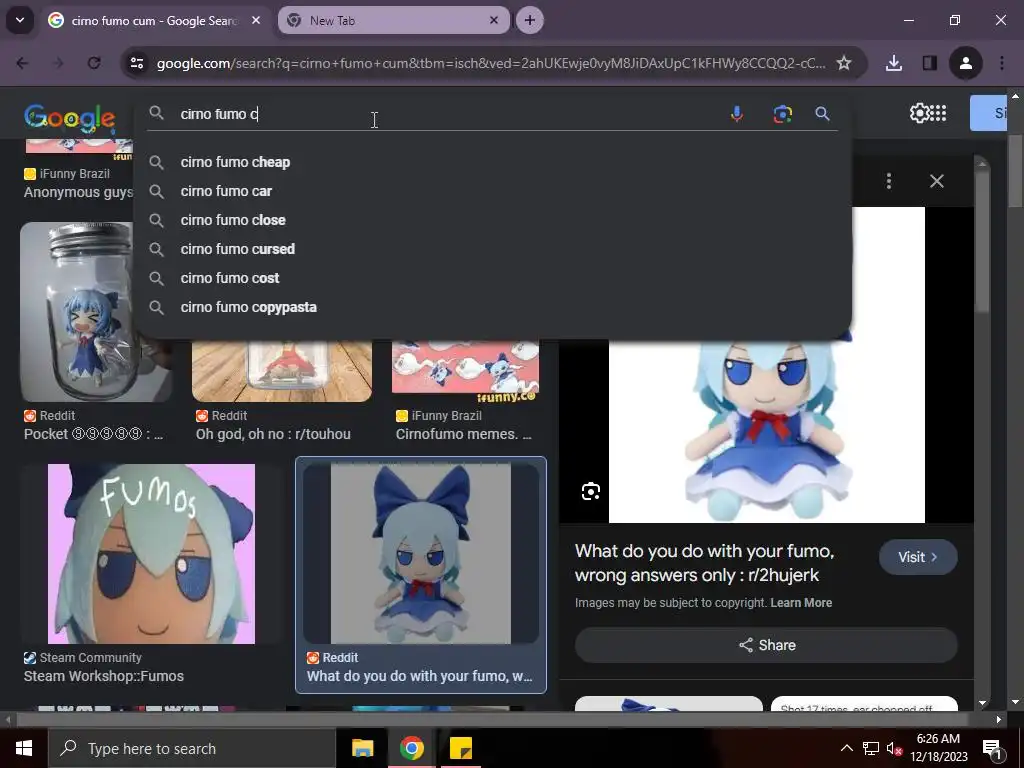Screen dimensions: 1024x768
Task: View site information icon in address bar
Action: (137, 63)
